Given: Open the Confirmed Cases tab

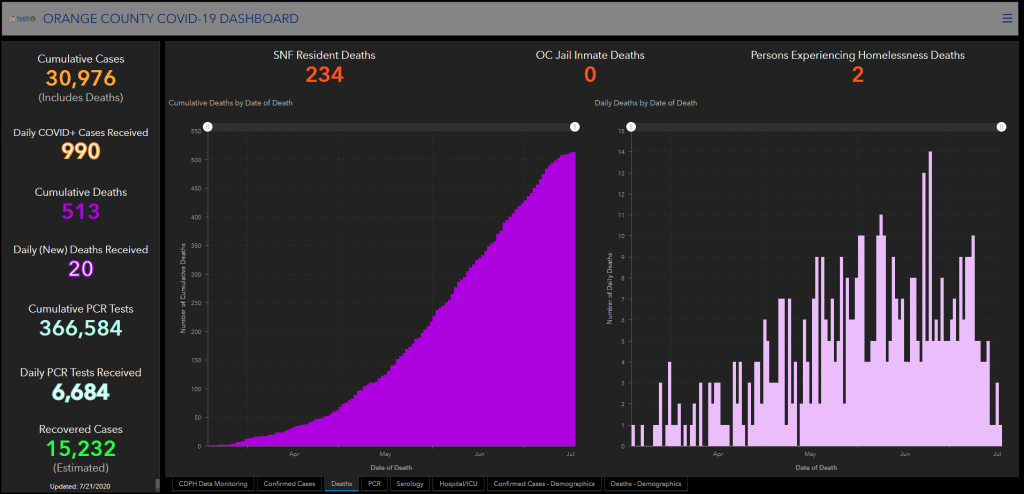Looking at the screenshot, I should [290, 484].
